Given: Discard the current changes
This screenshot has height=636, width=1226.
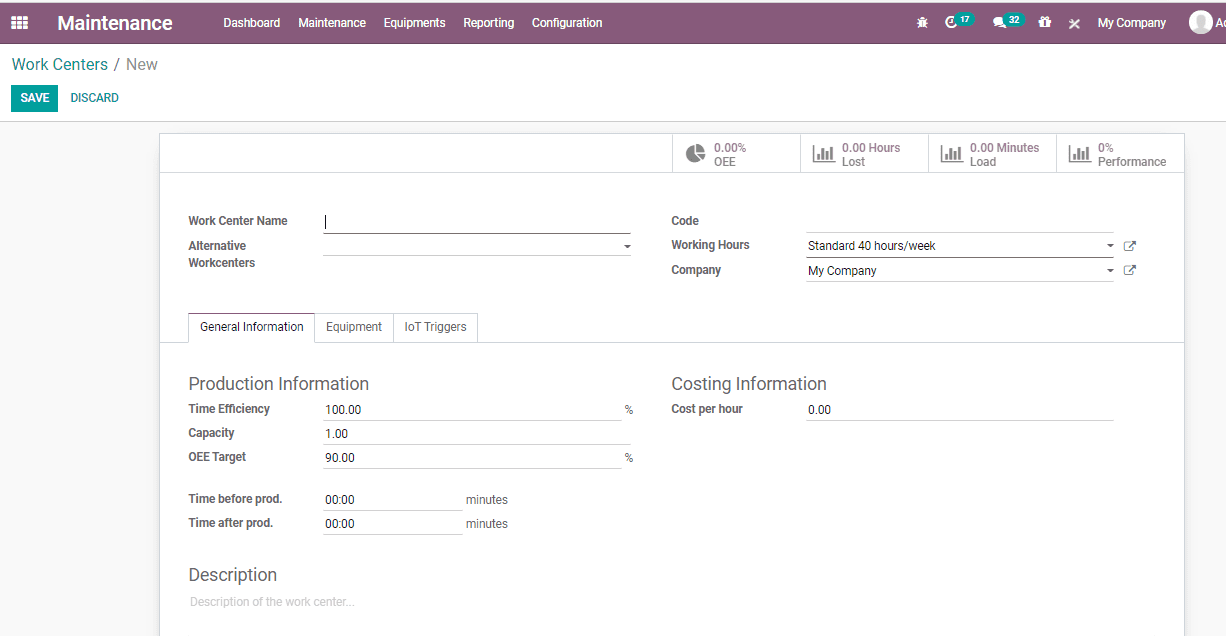Looking at the screenshot, I should tap(94, 97).
